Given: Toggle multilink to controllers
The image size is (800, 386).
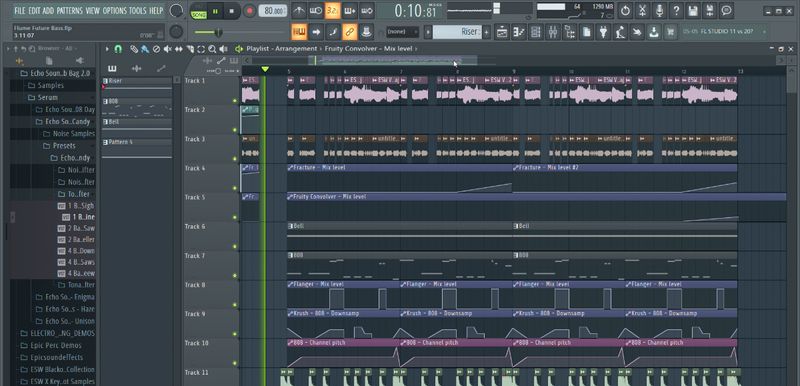Looking at the screenshot, I should tap(349, 32).
